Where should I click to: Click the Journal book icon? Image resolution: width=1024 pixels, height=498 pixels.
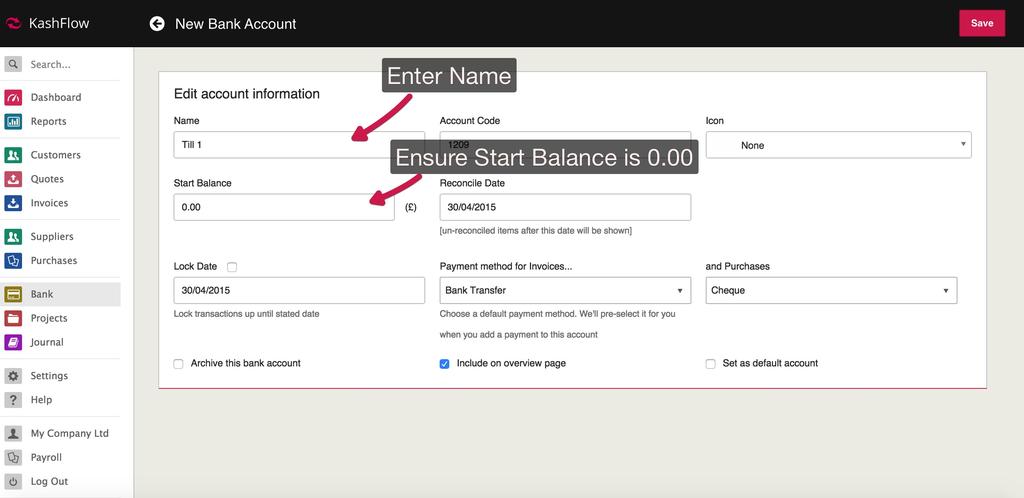(13, 342)
